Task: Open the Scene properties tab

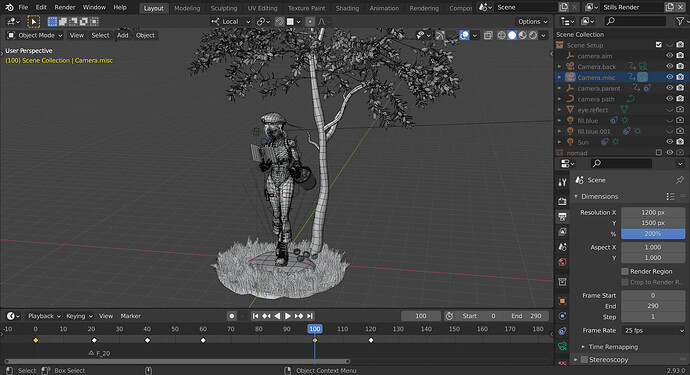Action: (x=562, y=247)
